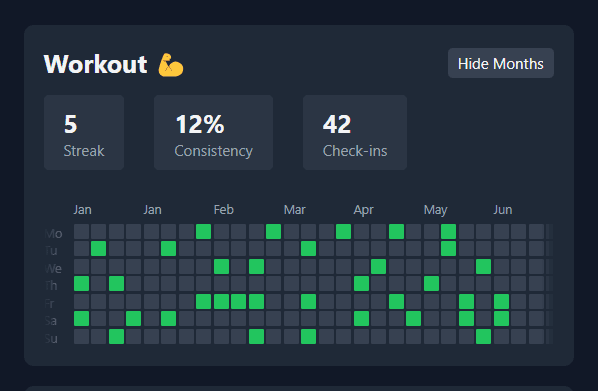Screen dimensions: 598x391
Task: Select the Workout heading text
Action: click(95, 64)
